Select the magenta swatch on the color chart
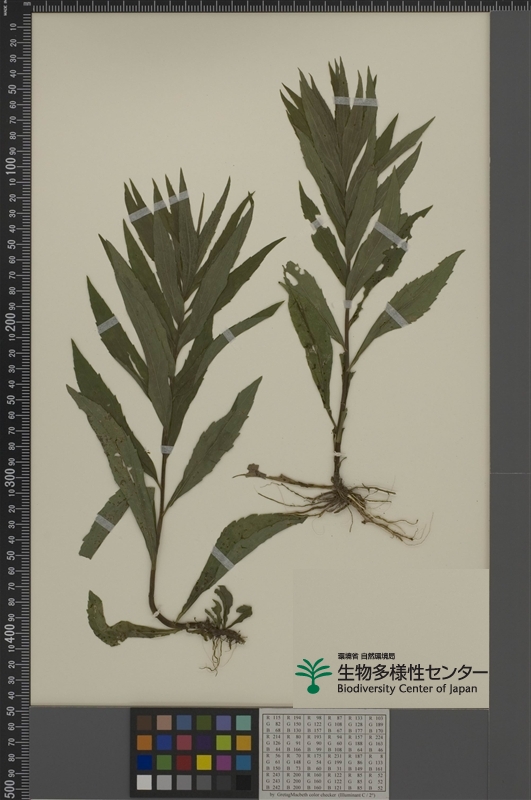This screenshot has height=800, width=531. coord(223,762)
